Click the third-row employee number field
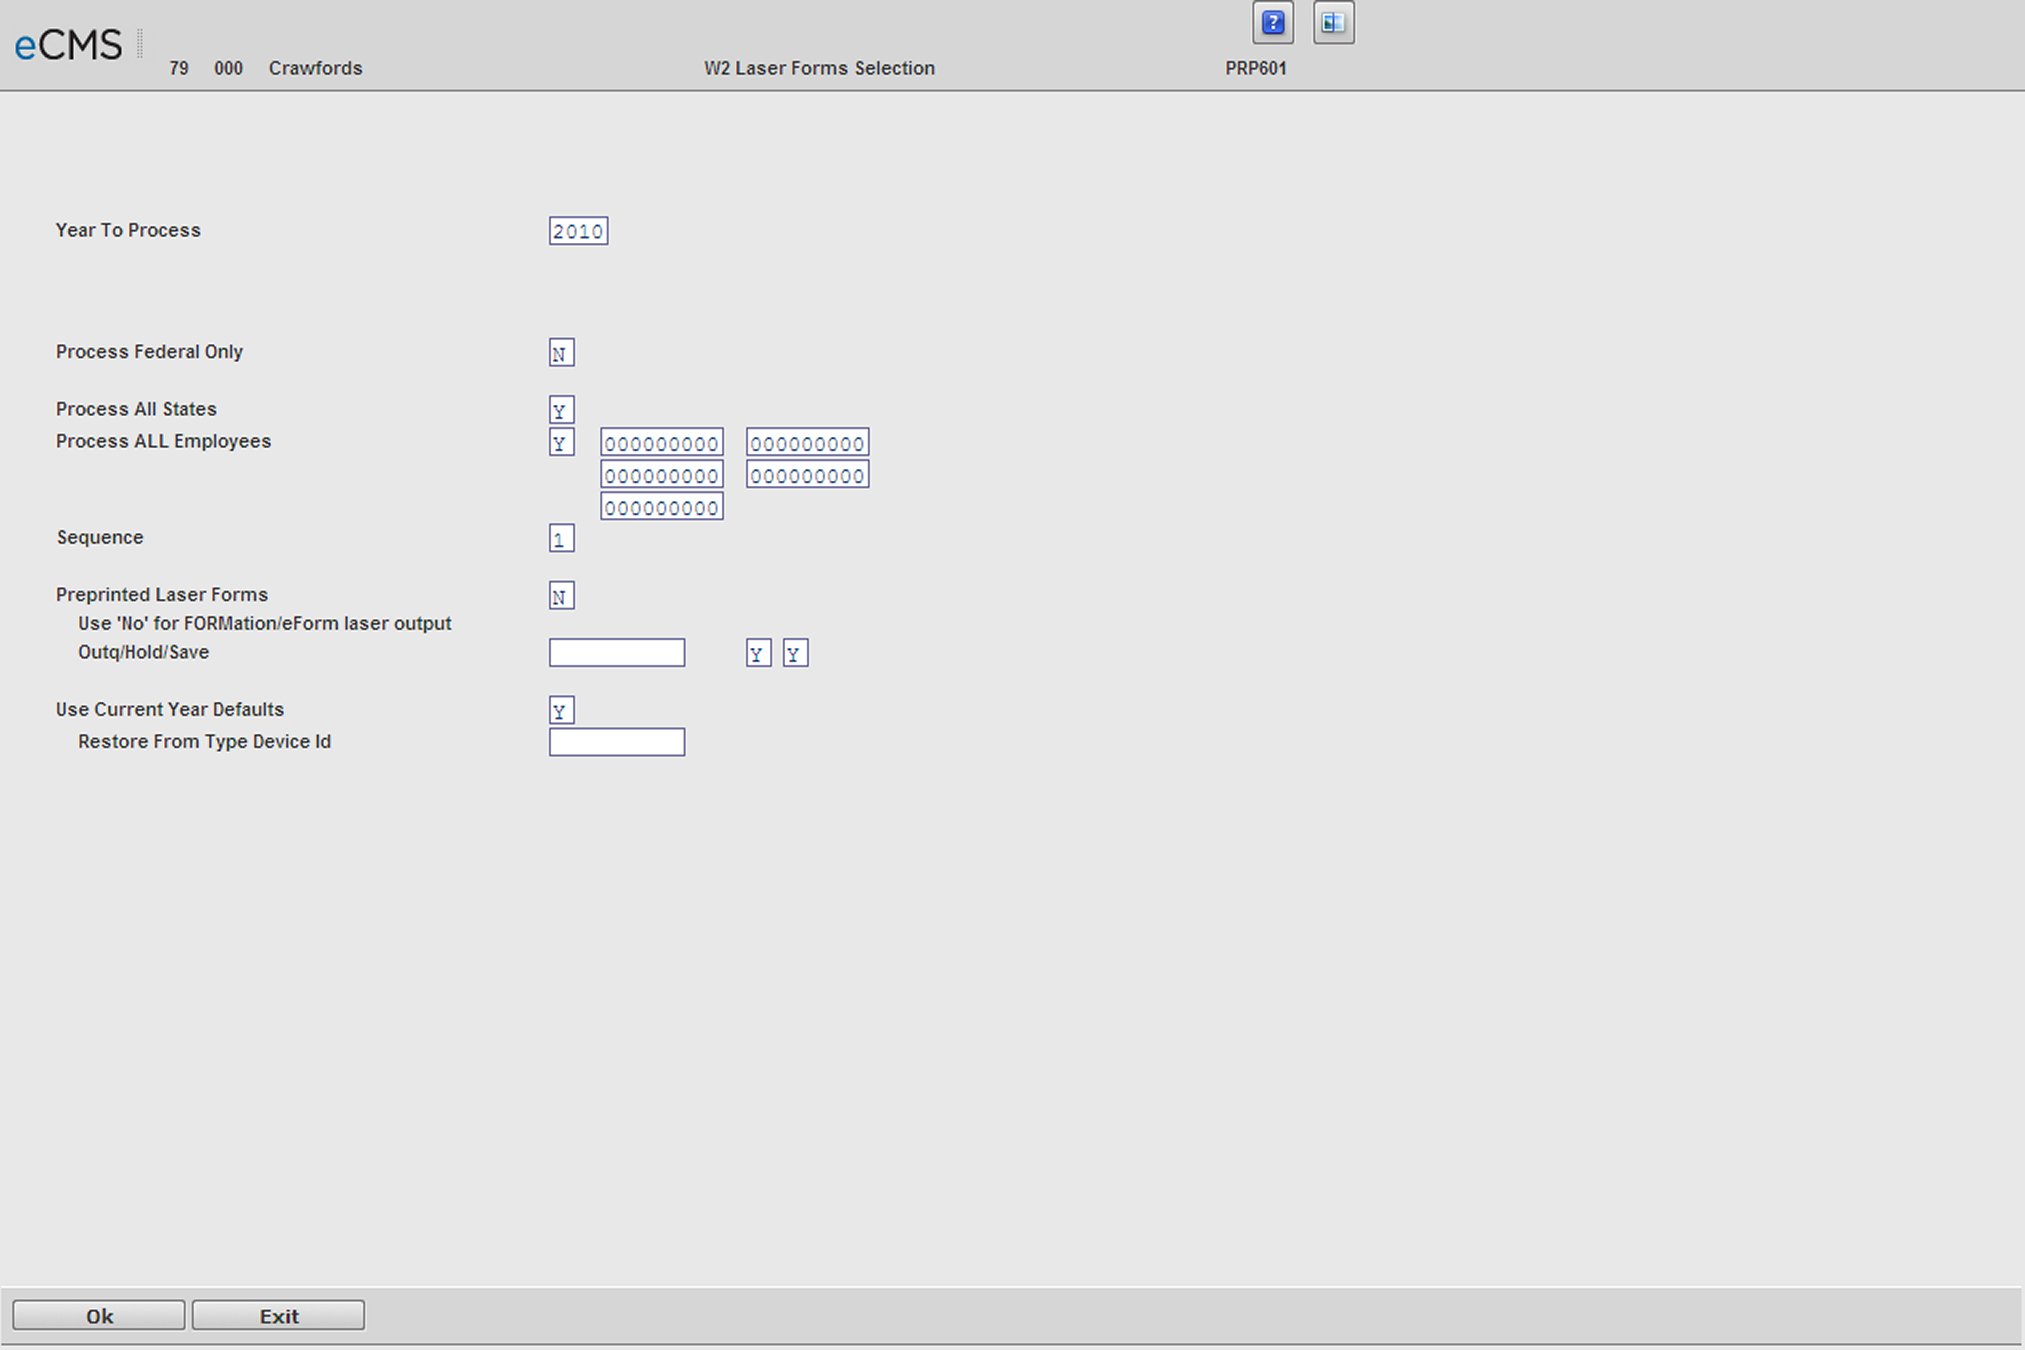This screenshot has height=1350, width=2025. [x=662, y=507]
